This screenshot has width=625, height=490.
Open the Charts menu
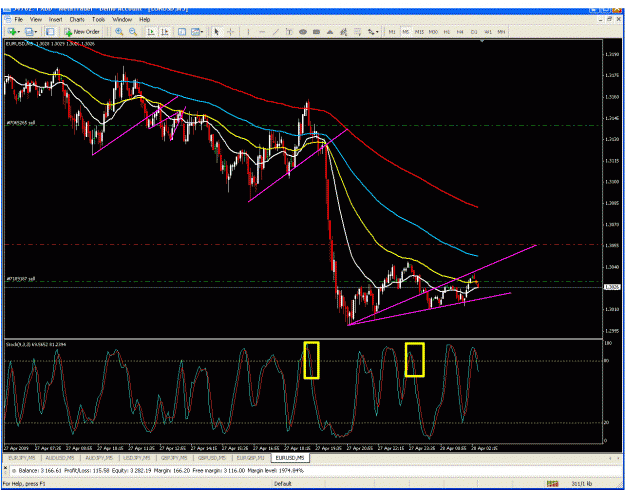click(77, 19)
